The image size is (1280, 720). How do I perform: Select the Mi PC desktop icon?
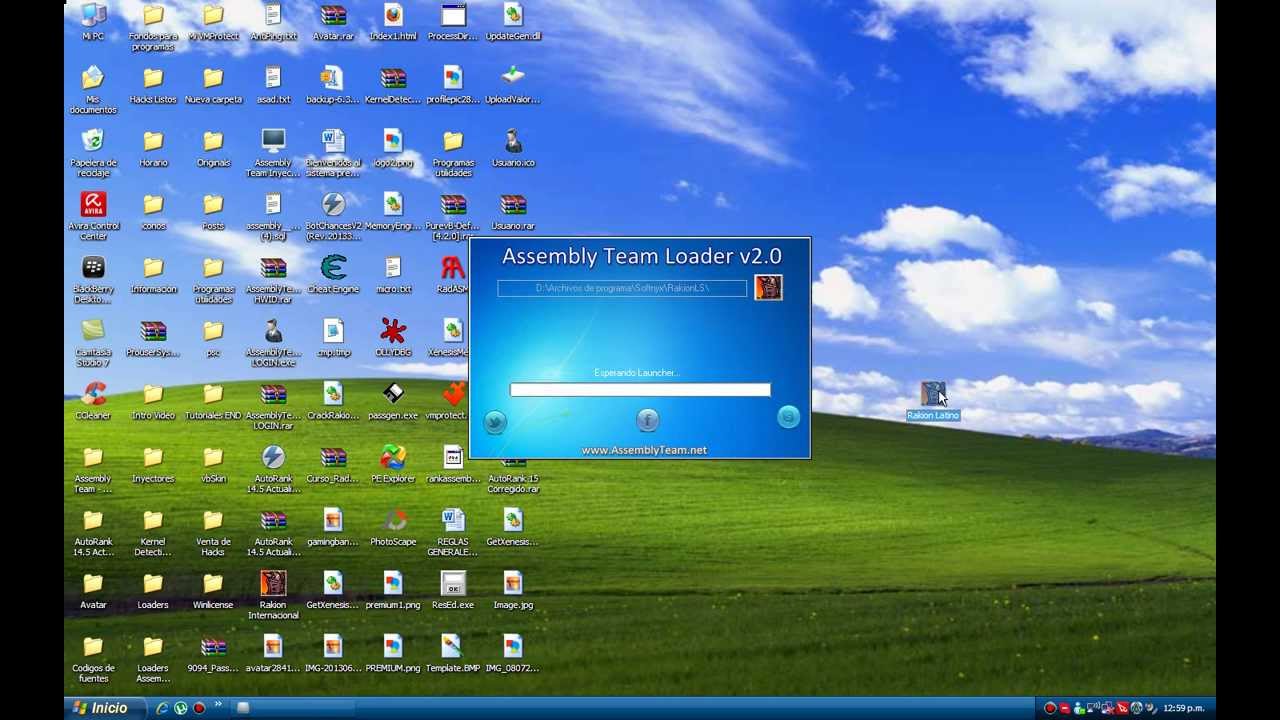(93, 22)
